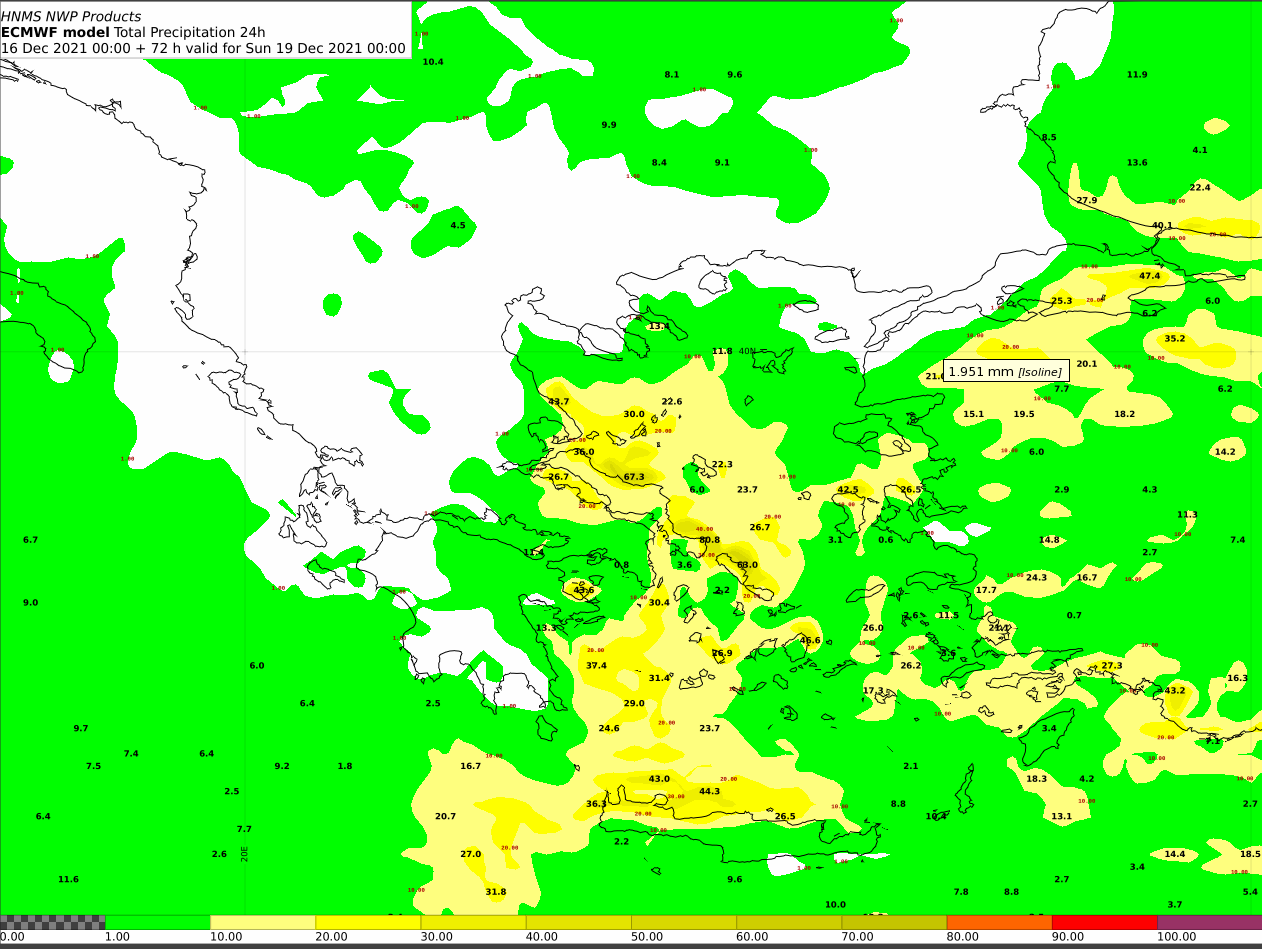Click the 40N latitude label

pos(747,351)
